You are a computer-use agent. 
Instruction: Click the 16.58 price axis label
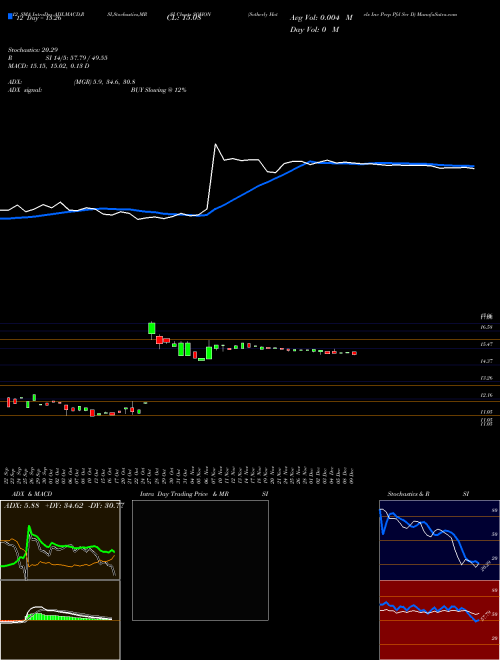[x=487, y=327]
